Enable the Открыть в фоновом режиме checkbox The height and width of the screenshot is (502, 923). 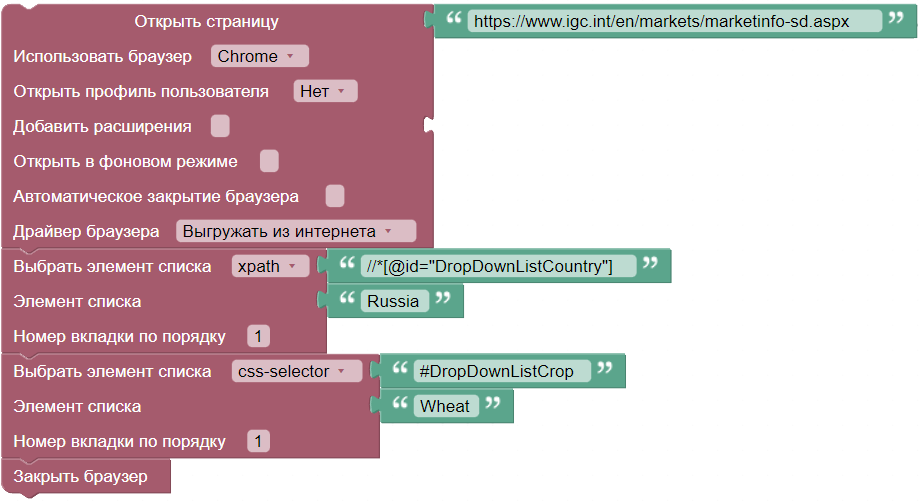(x=269, y=161)
